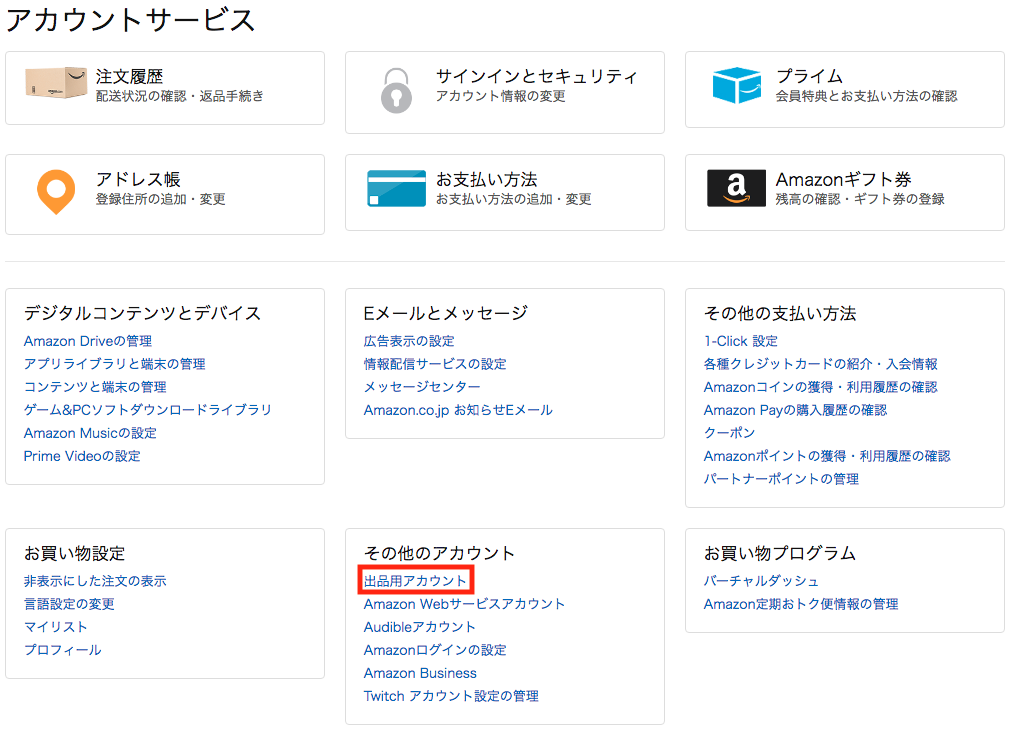
Task: Click the blue credit card icon
Action: (x=396, y=188)
